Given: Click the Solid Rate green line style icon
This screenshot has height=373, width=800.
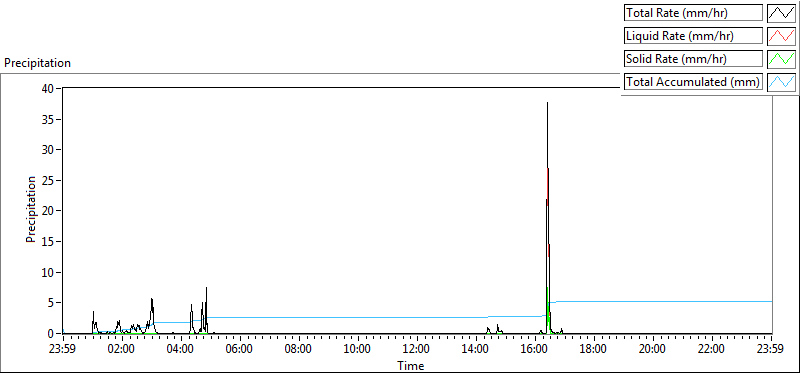Looking at the screenshot, I should tap(782, 59).
